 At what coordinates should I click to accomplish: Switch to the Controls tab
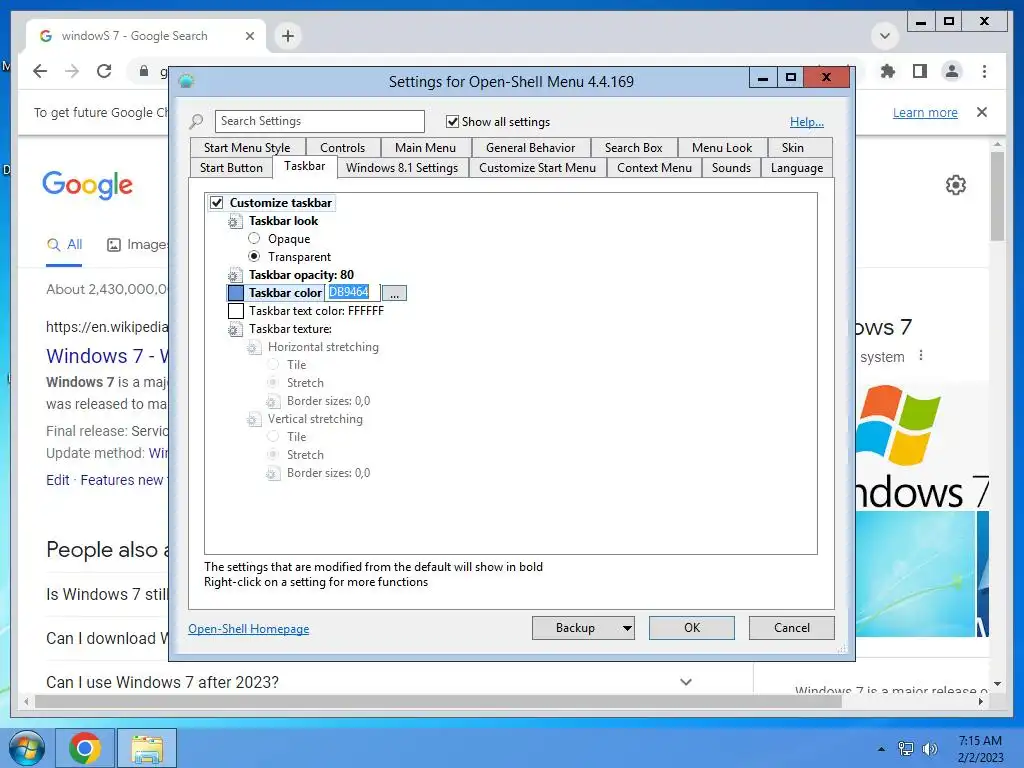[x=342, y=148]
